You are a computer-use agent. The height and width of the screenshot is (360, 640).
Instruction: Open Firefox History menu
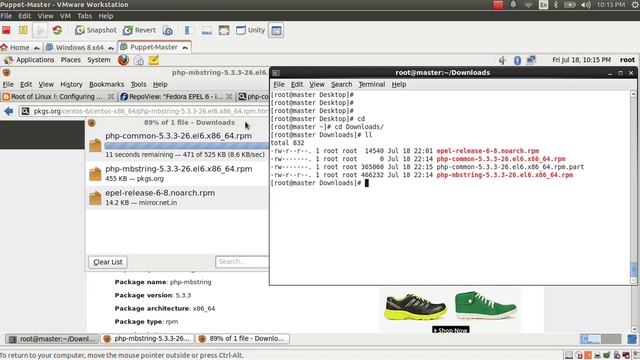click(71, 84)
